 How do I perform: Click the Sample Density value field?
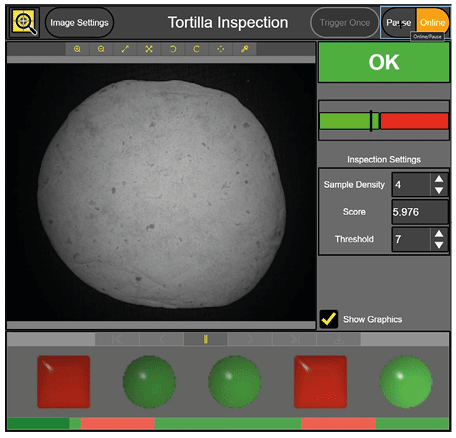[411, 184]
